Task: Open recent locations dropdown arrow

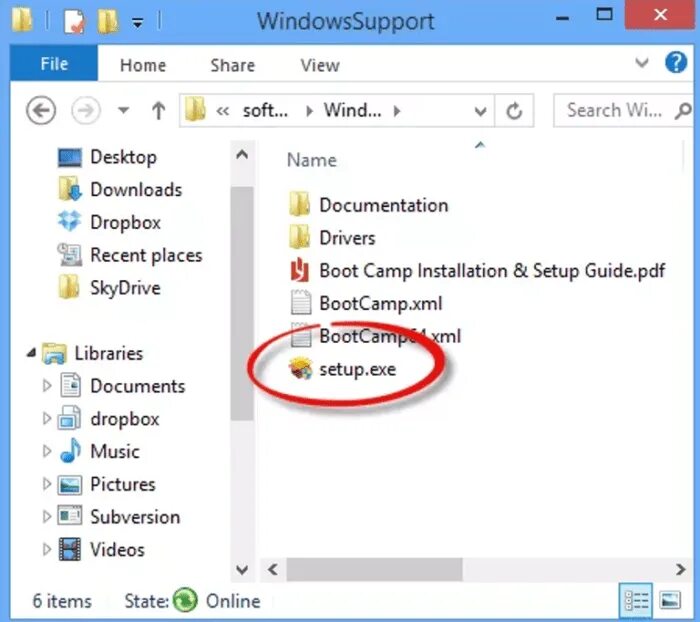Action: (x=123, y=110)
